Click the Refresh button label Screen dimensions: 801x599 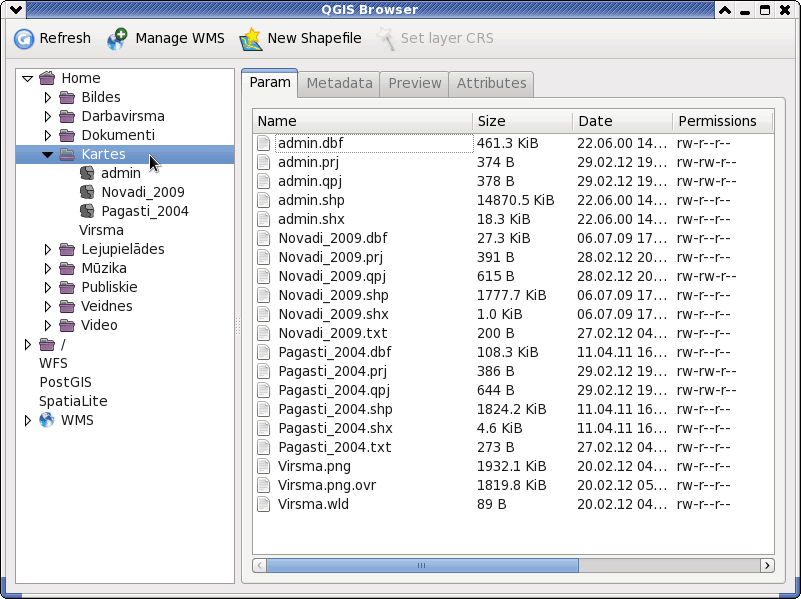[x=65, y=38]
